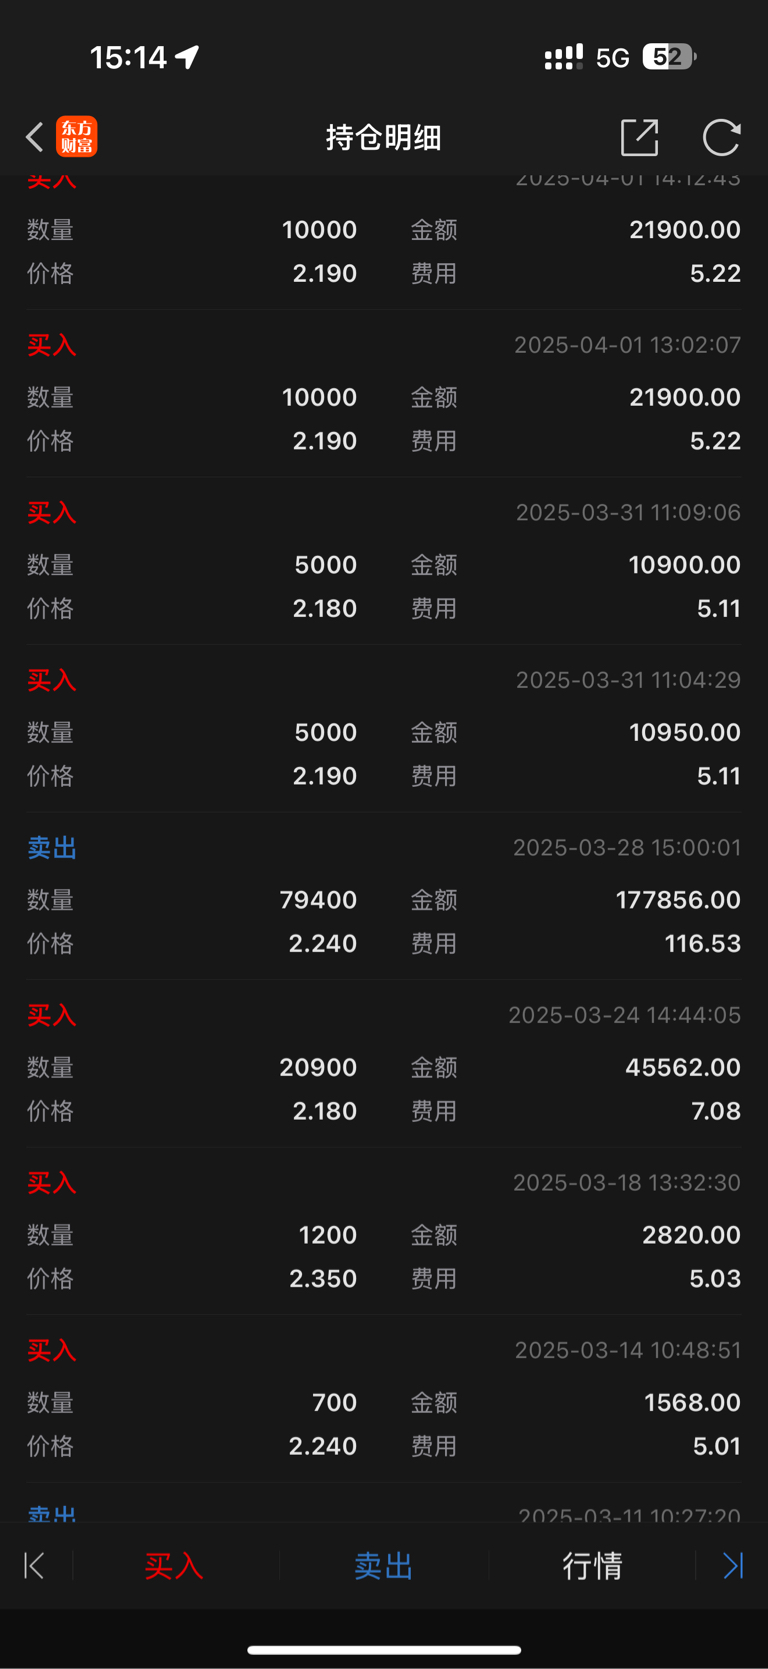Tap the amount 177856.00 in sell record
Image resolution: width=768 pixels, height=1669 pixels.
coord(678,900)
